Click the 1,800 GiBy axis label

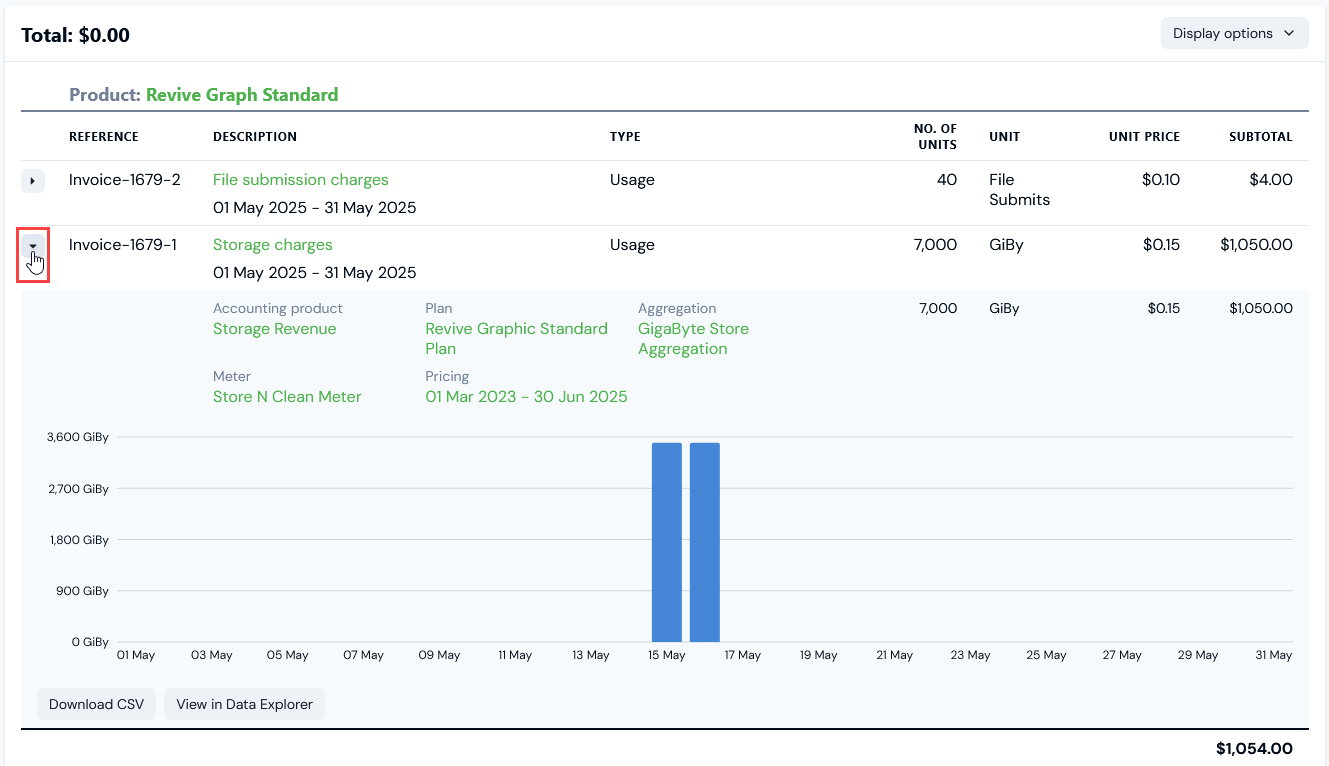pos(78,540)
